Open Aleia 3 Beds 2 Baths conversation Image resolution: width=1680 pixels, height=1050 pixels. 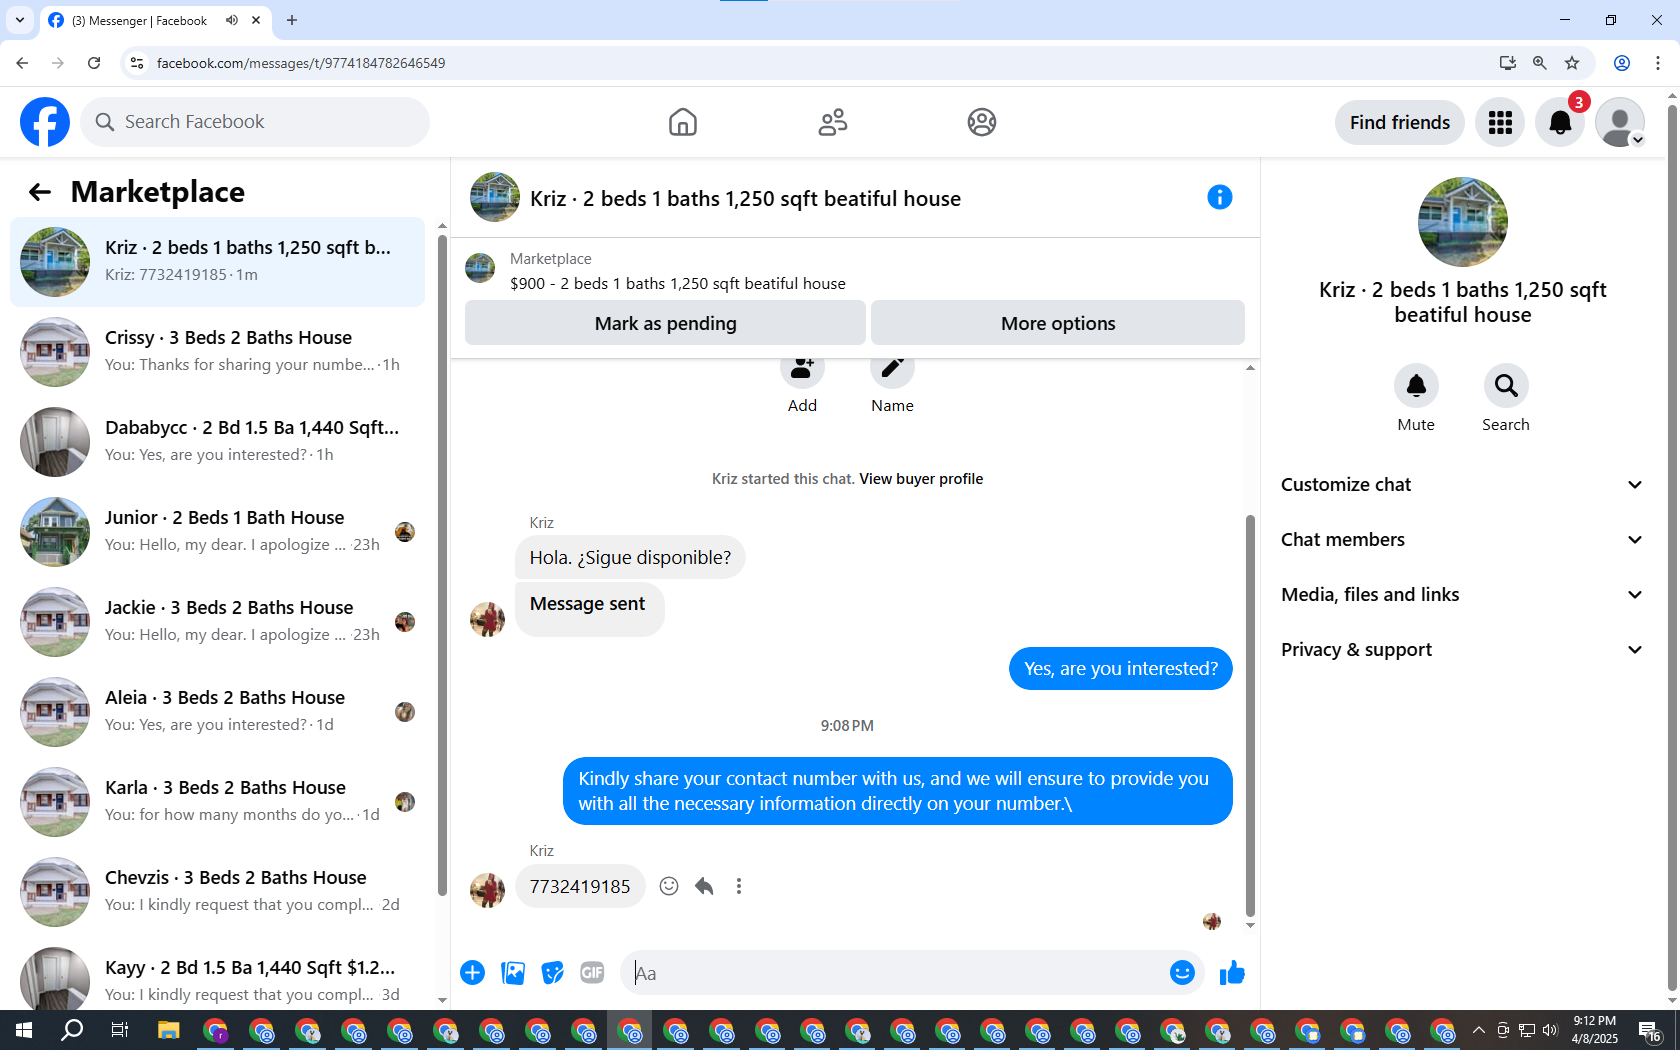tap(217, 712)
